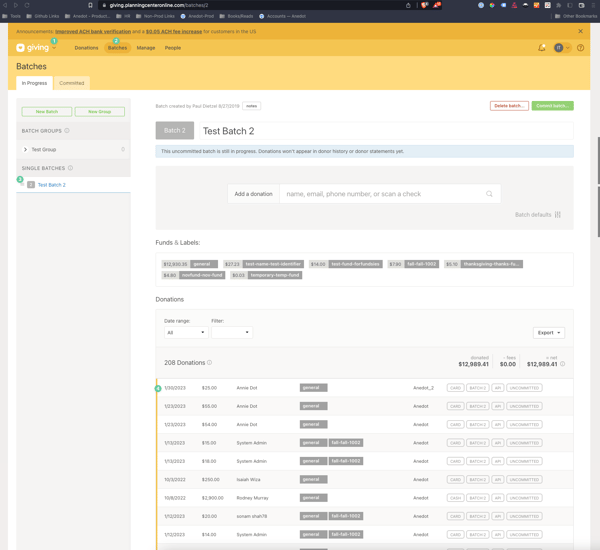Click the gray Batch 2 badge
The image size is (600, 550).
coord(174,131)
